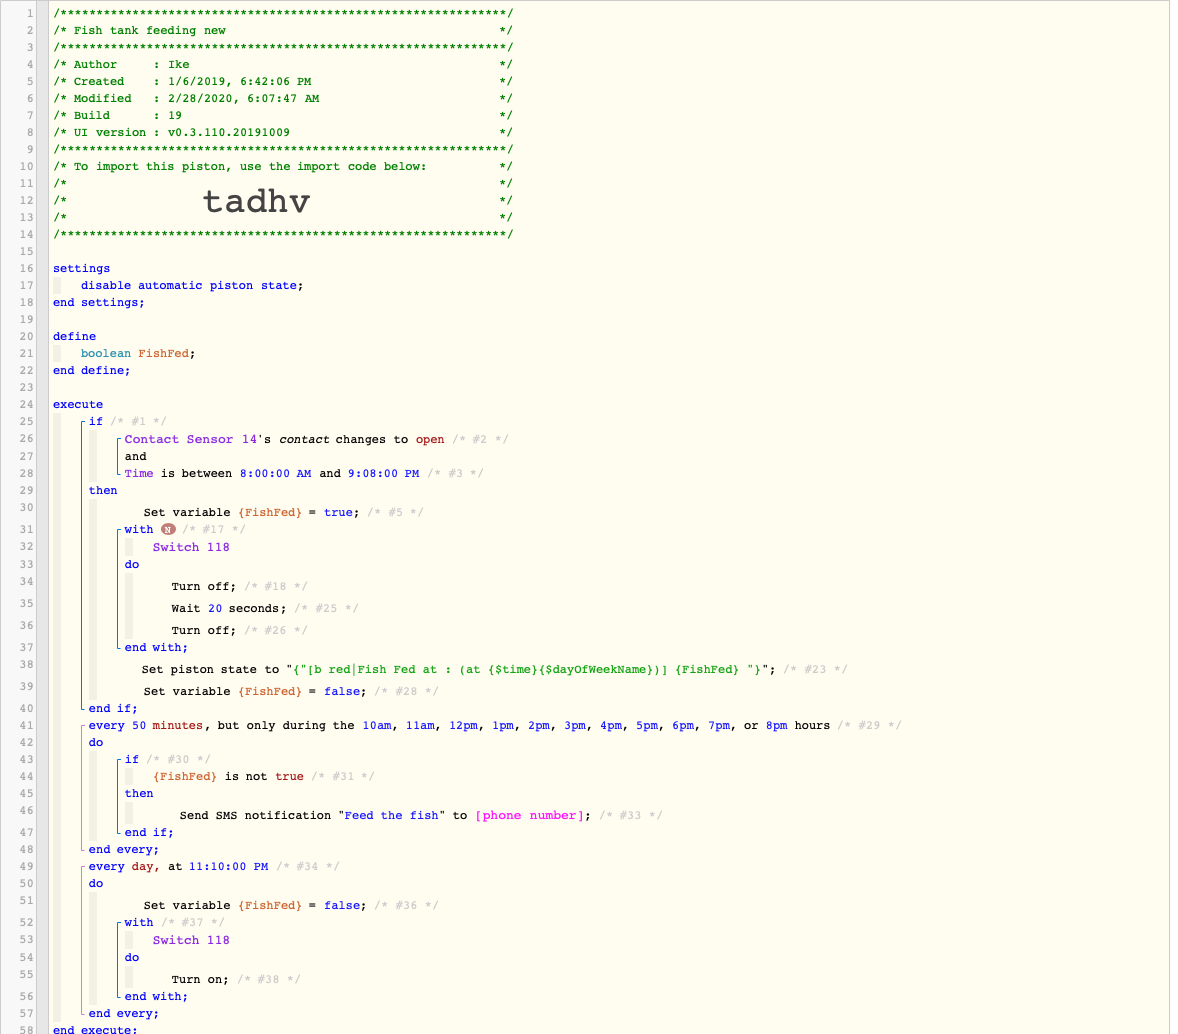
Task: Click 'disable automatic piston state;' line
Action: pos(192,286)
